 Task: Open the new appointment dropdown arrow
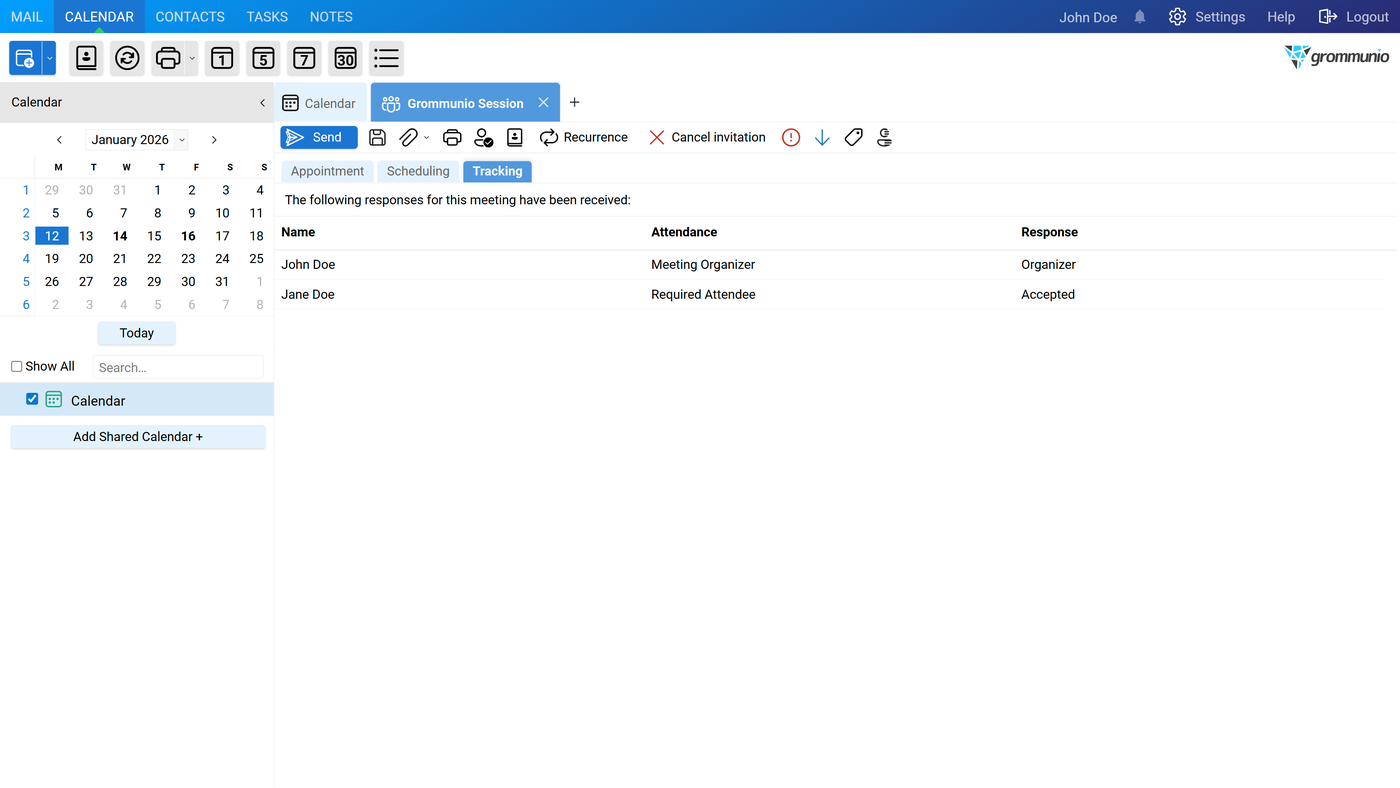[x=49, y=58]
